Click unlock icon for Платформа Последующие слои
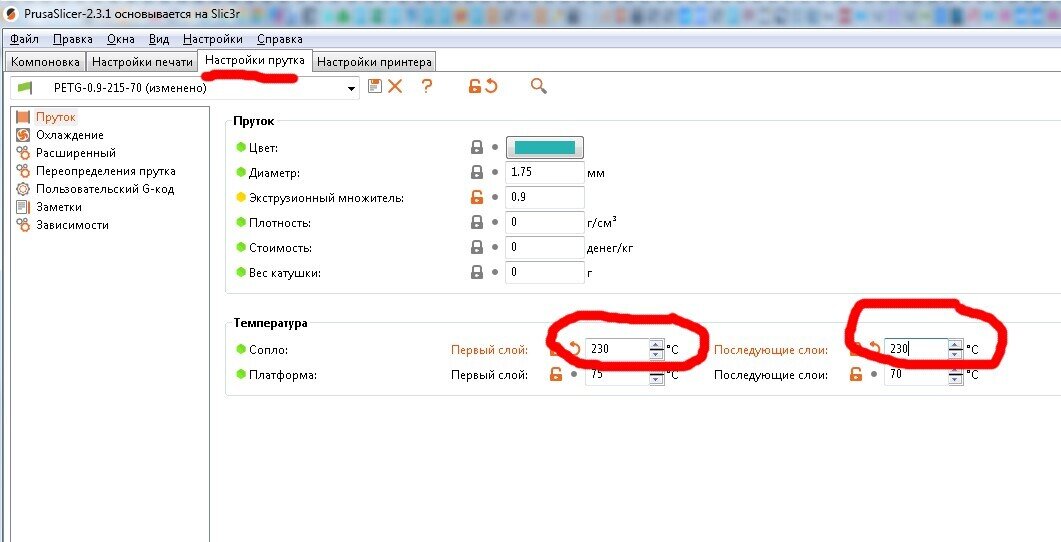The width and height of the screenshot is (1061, 542). coord(856,374)
